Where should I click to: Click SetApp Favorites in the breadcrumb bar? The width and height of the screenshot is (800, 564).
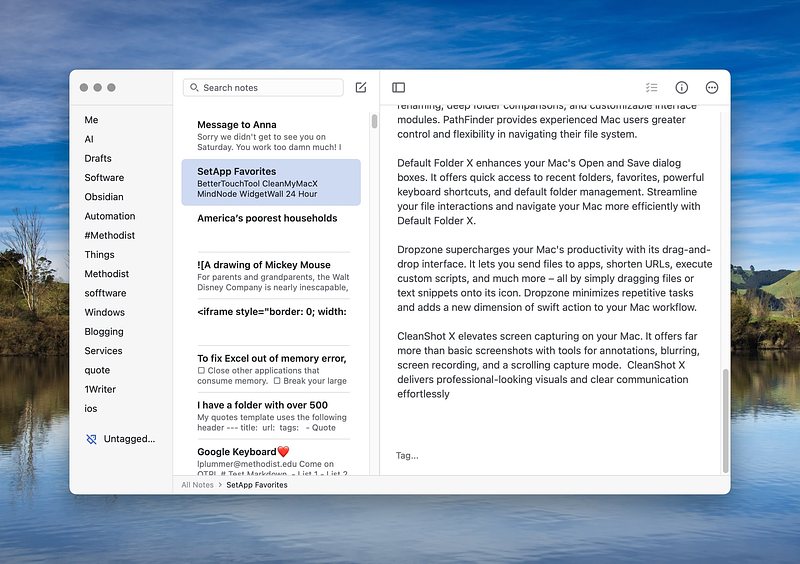257,485
